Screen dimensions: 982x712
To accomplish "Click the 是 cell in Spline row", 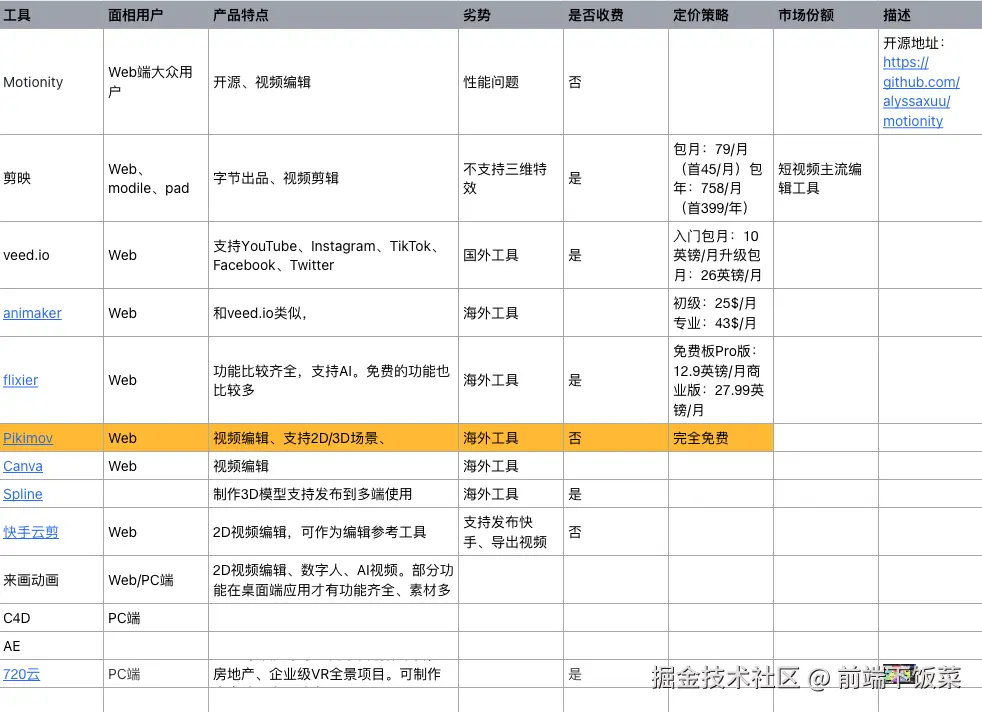I will pyautogui.click(x=616, y=494).
